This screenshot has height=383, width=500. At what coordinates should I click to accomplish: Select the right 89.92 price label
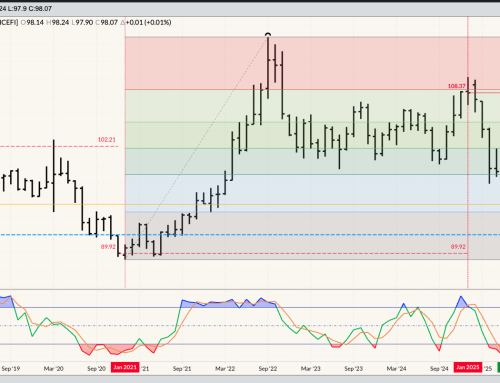458,247
